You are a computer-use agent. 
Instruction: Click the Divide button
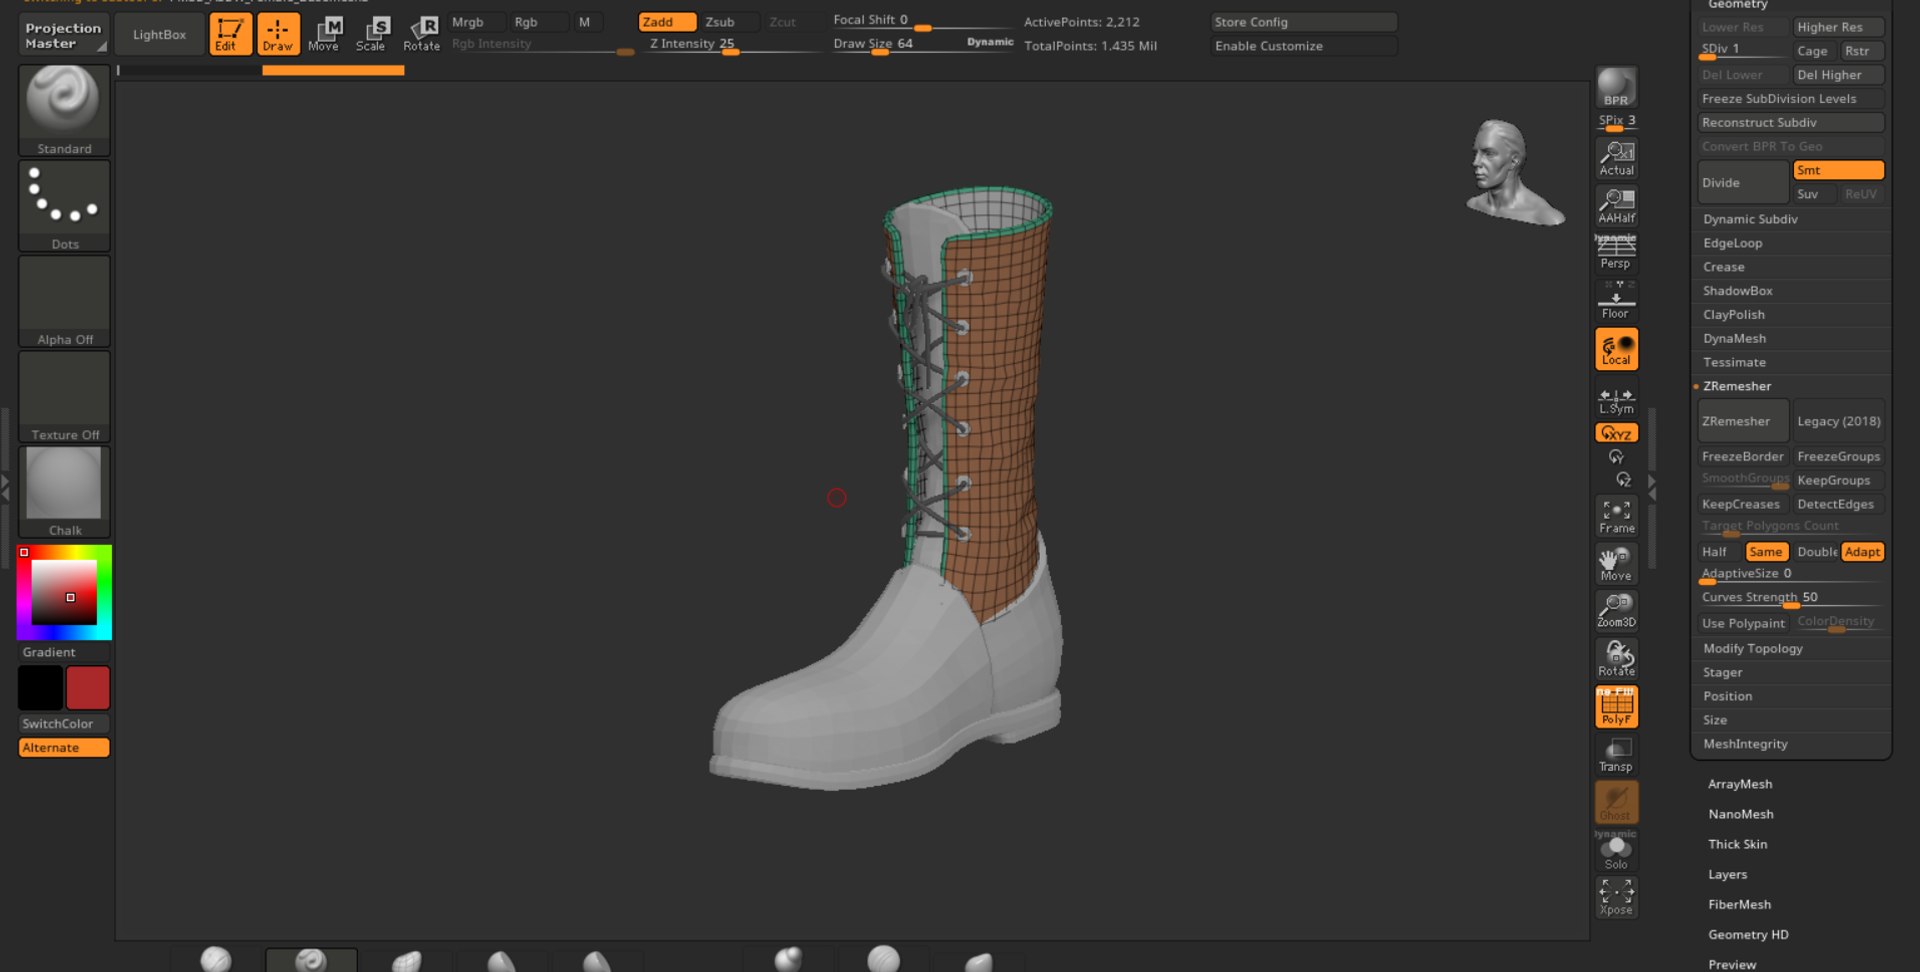[1743, 182]
